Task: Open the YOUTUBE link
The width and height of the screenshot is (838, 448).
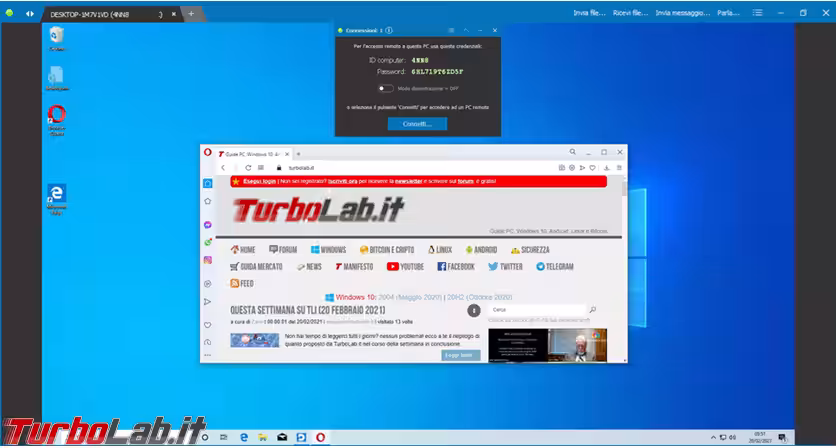Action: (406, 266)
